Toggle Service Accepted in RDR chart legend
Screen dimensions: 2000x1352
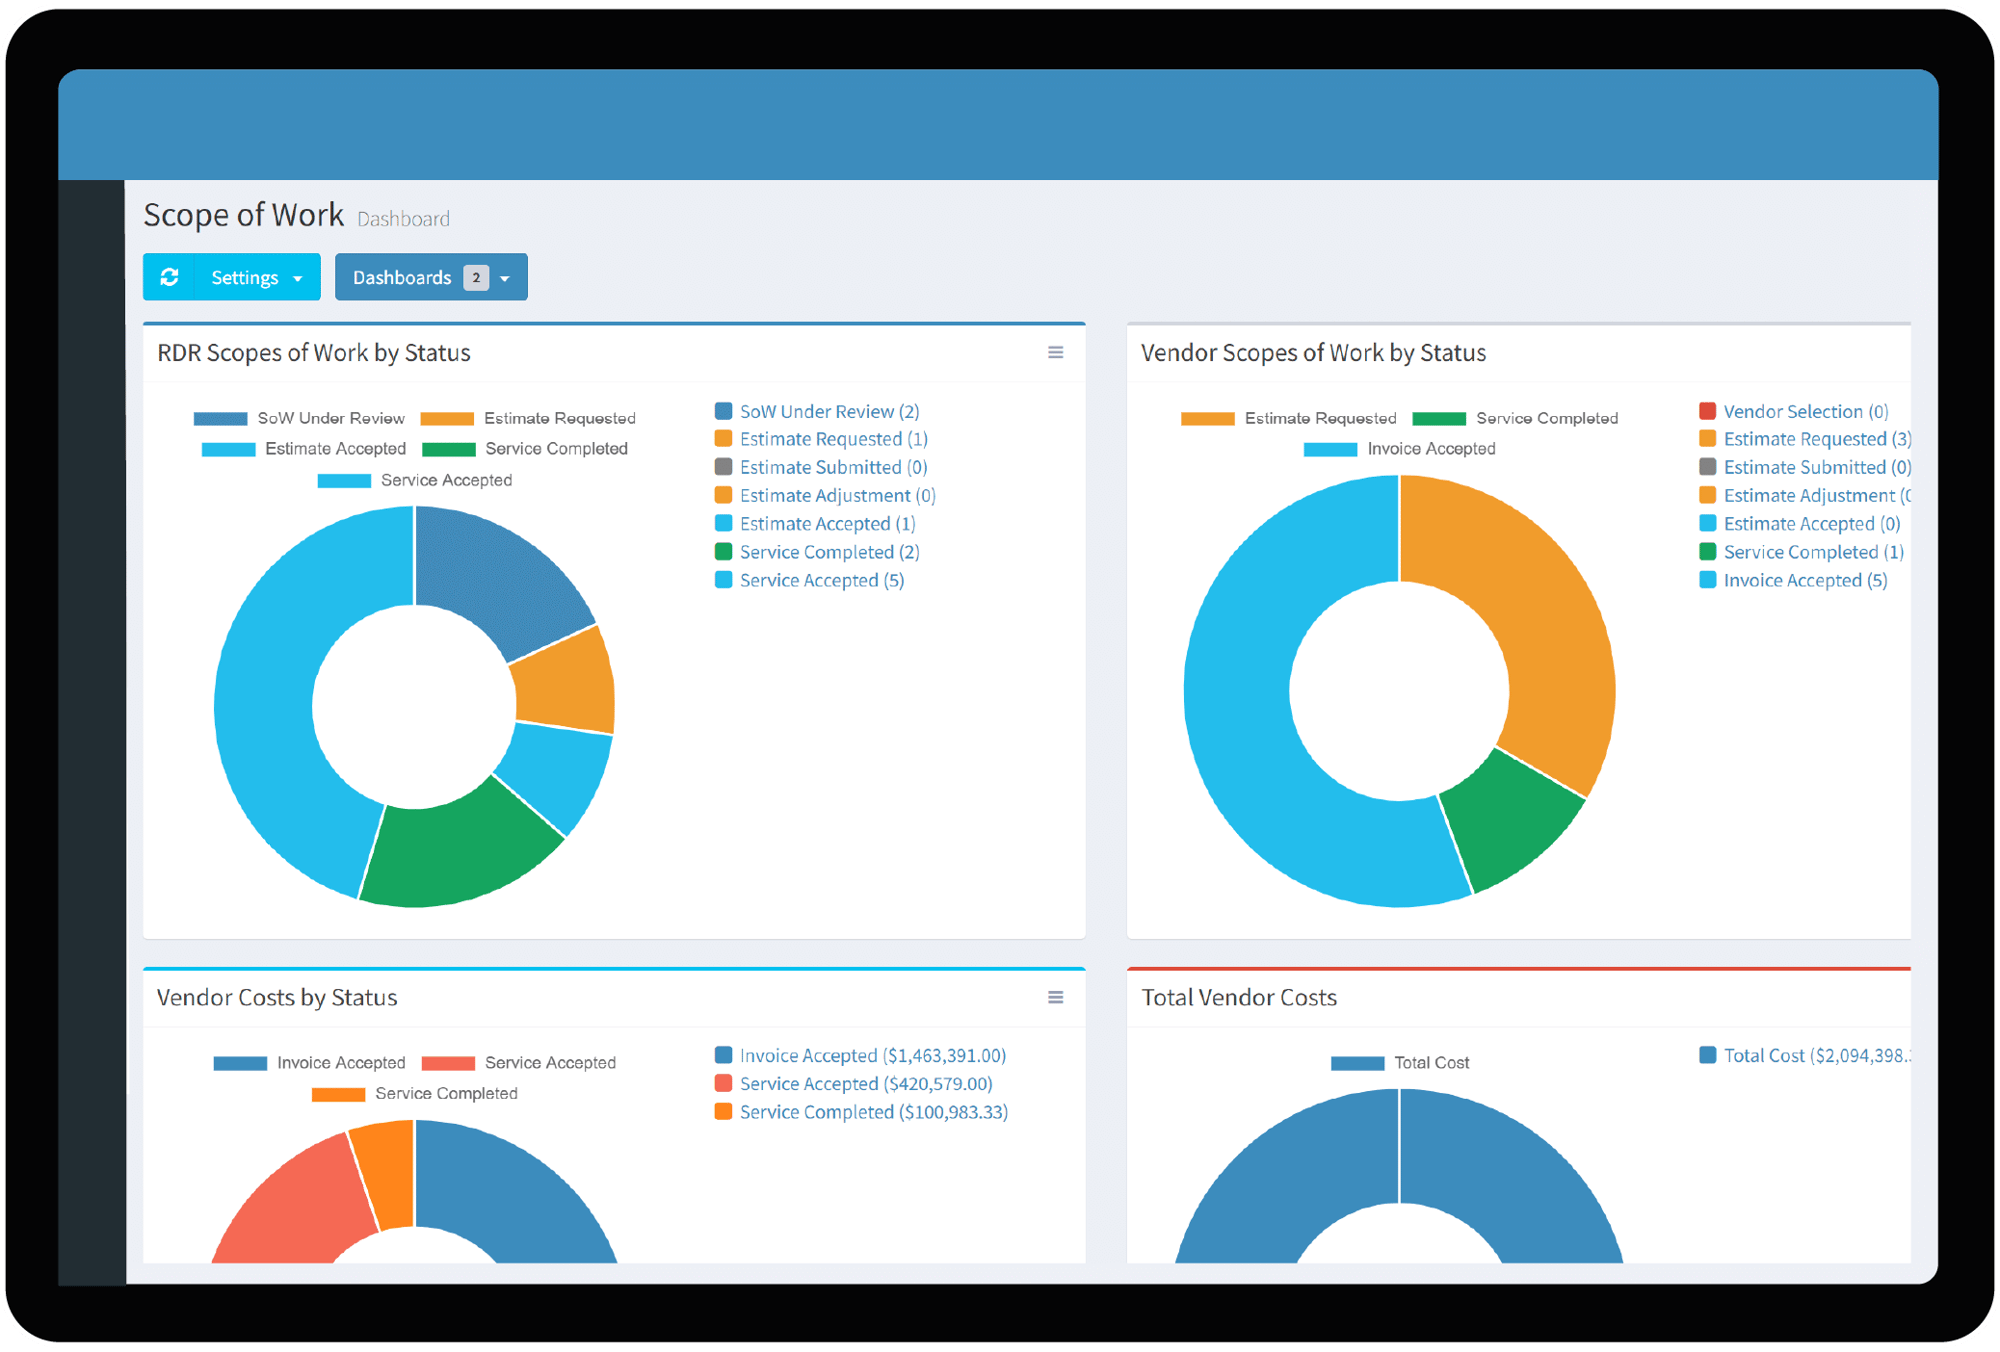[x=415, y=480]
